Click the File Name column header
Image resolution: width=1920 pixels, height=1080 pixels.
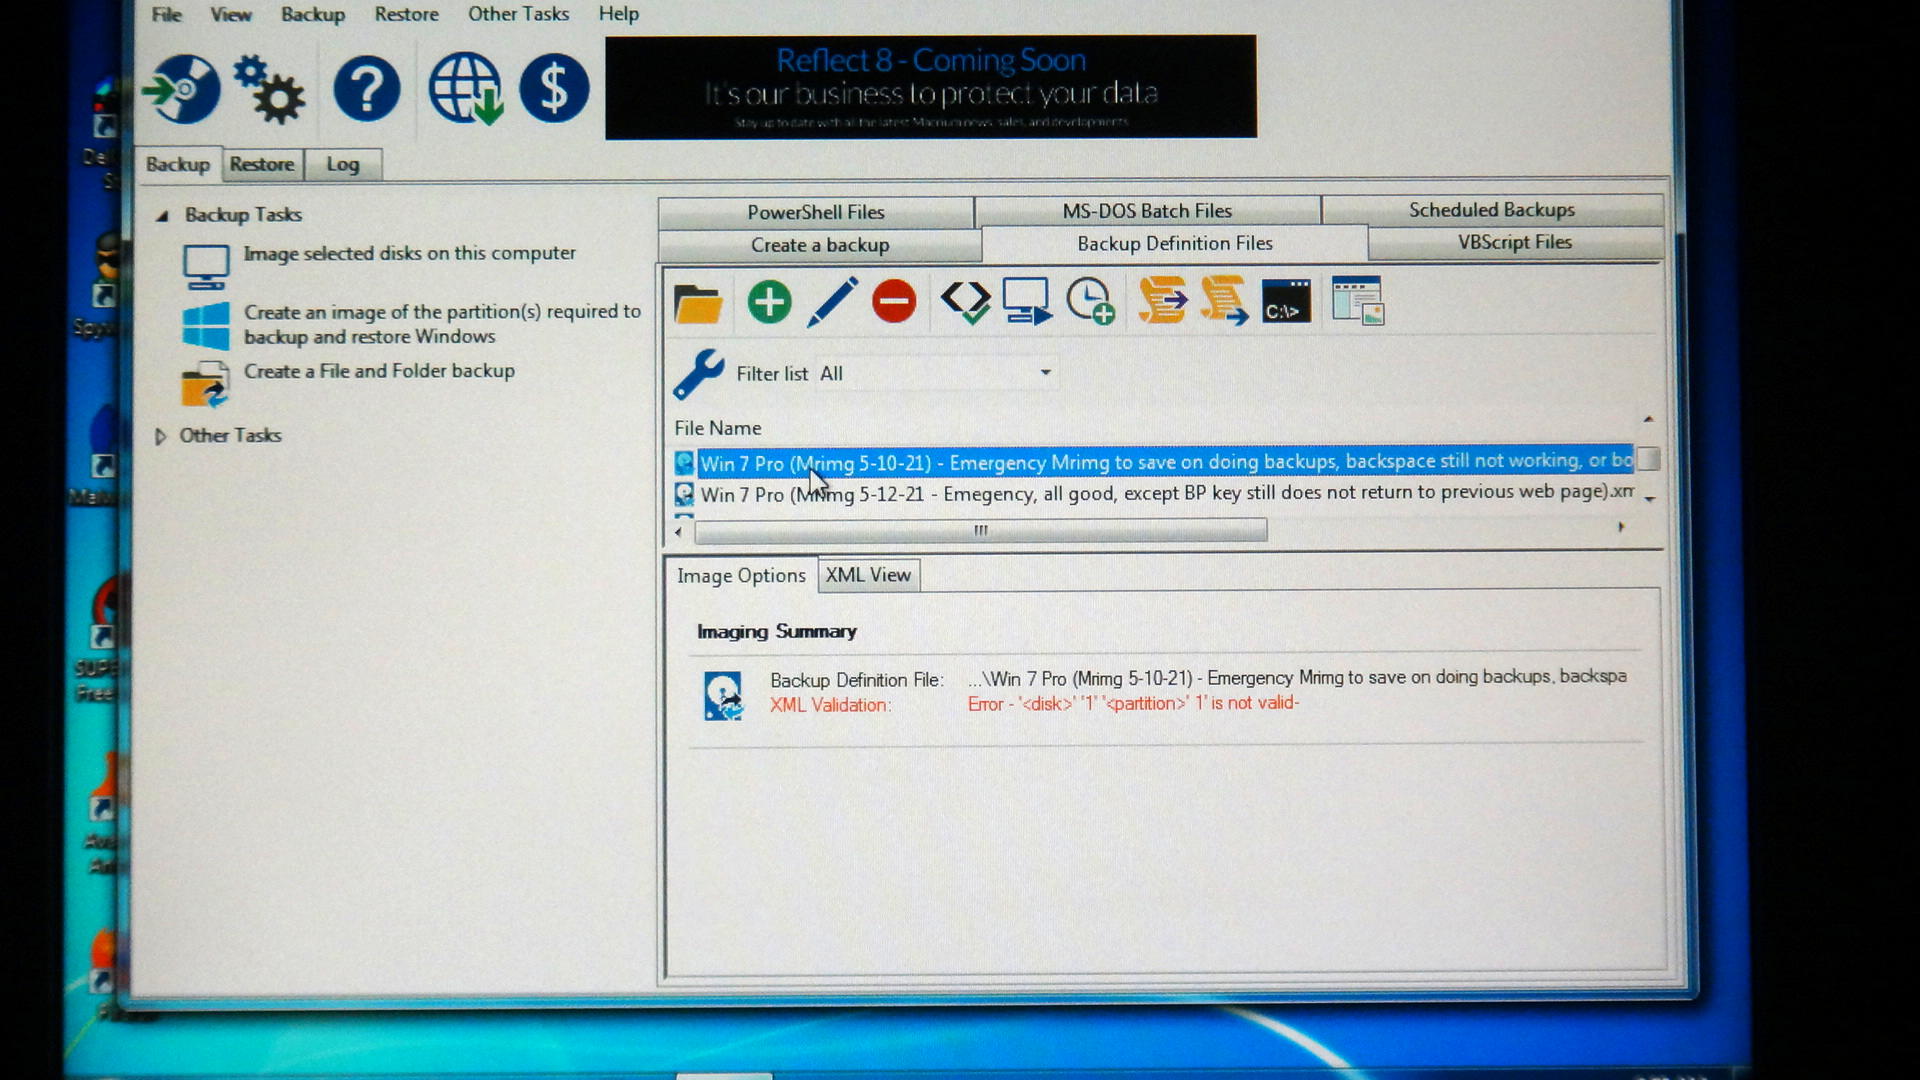[x=717, y=428]
